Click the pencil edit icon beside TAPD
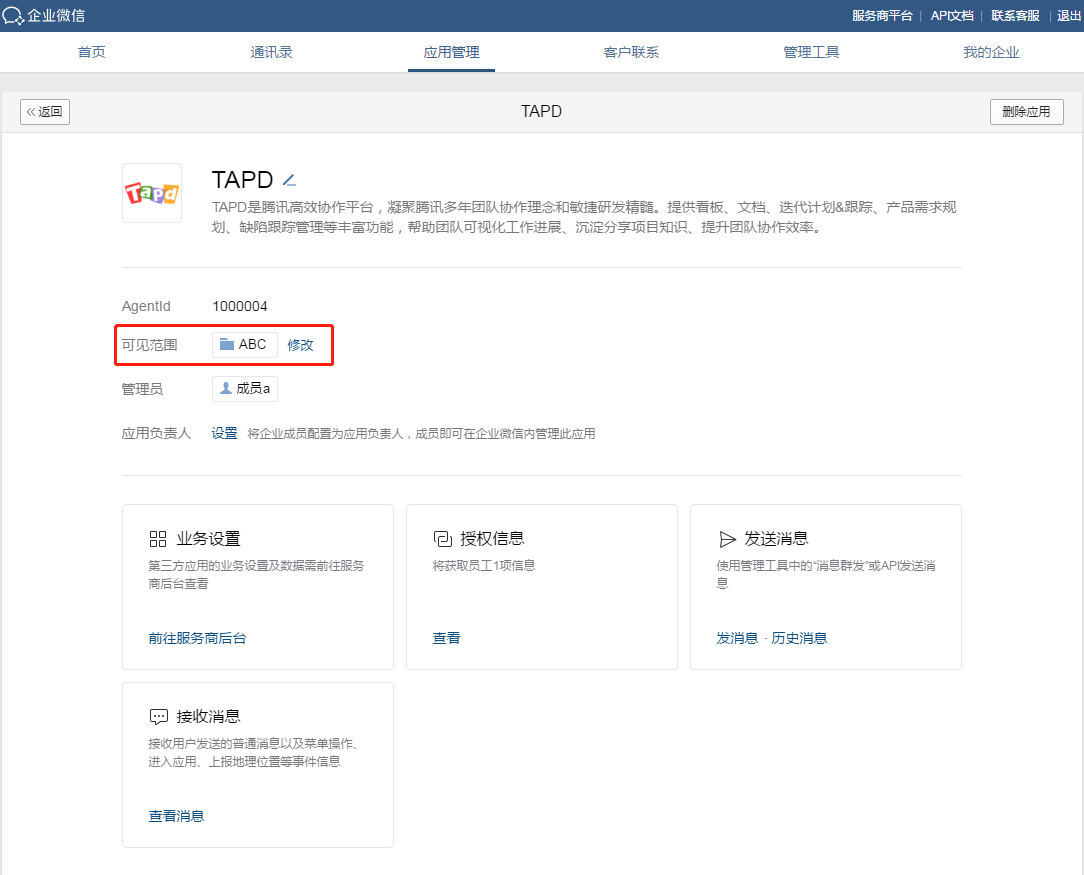1084x875 pixels. [x=289, y=180]
